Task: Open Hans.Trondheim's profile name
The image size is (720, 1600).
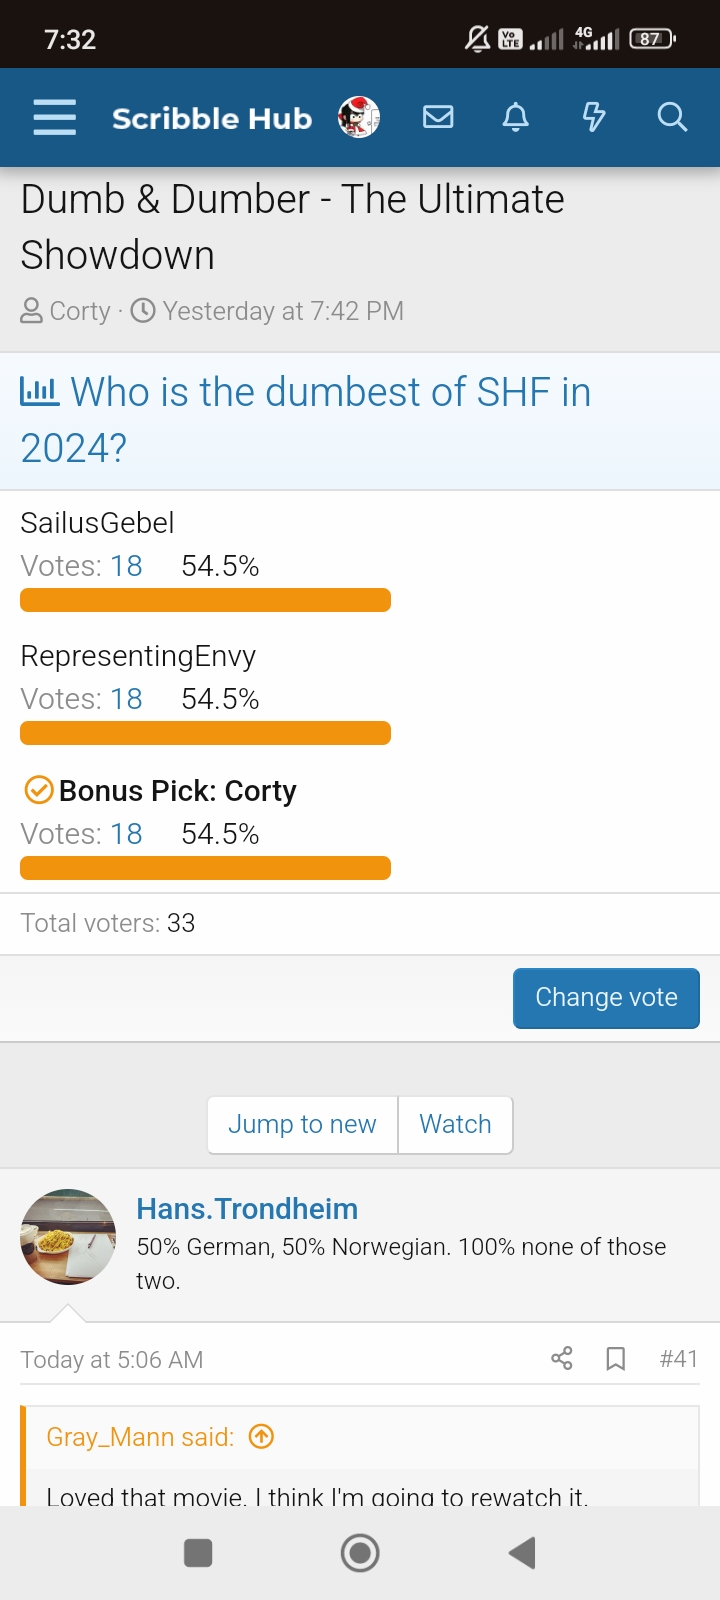Action: (x=247, y=1209)
